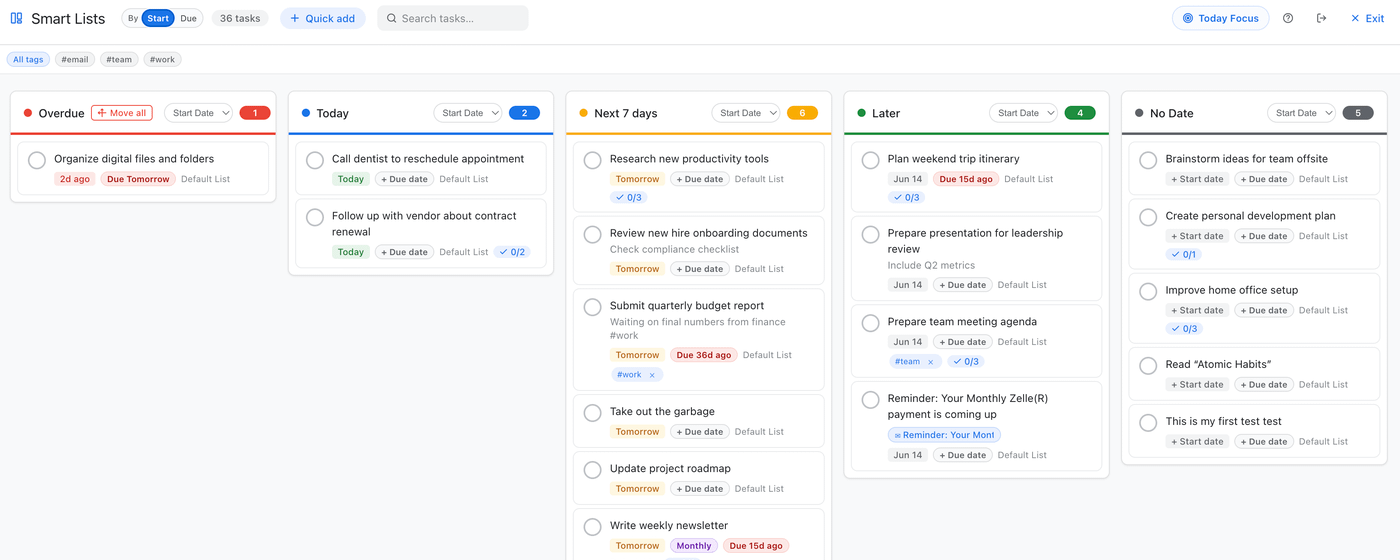Filter by the #team tag chip
Image resolution: width=1400 pixels, height=560 pixels.
(119, 59)
